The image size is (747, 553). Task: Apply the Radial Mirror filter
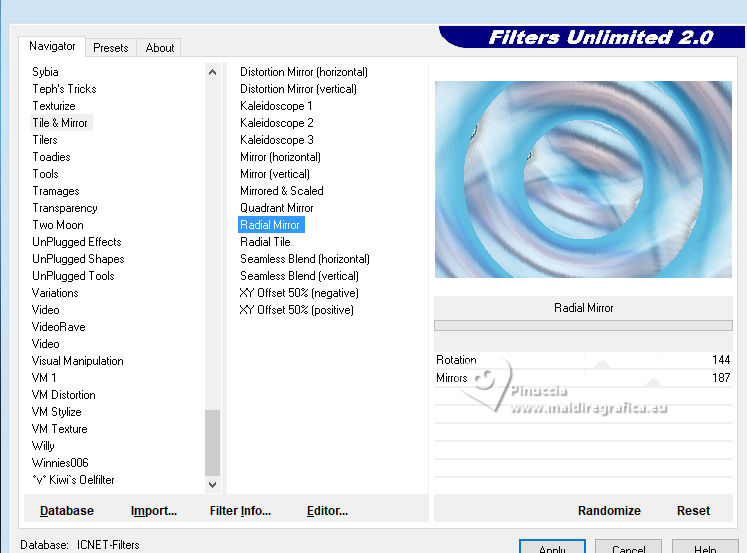552,547
